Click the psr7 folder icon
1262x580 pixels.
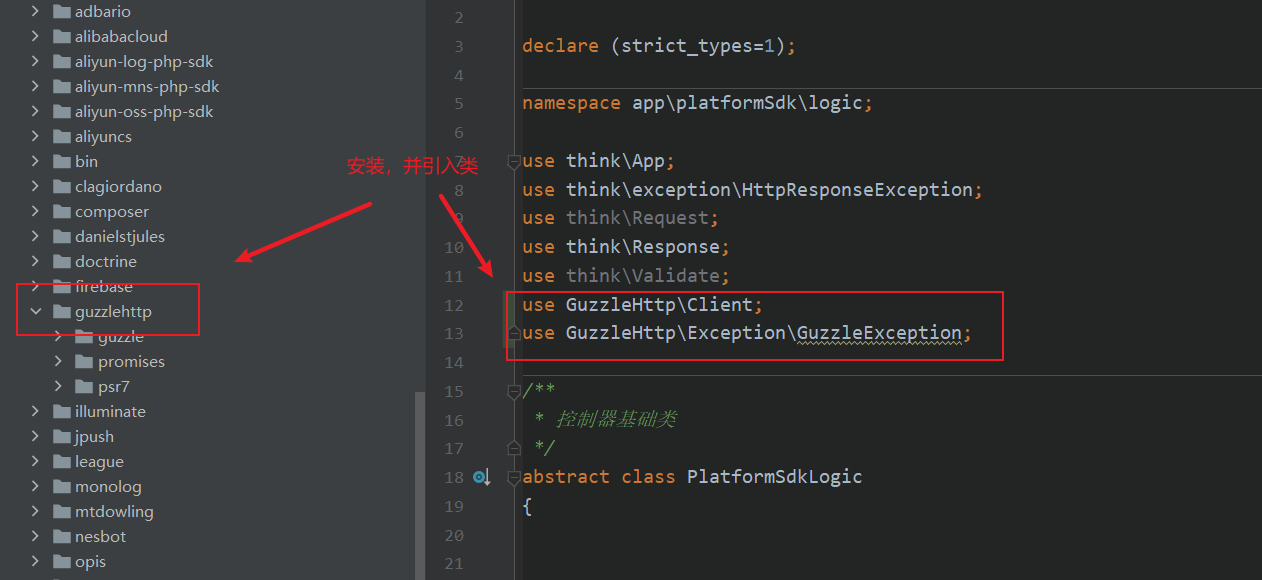[84, 386]
